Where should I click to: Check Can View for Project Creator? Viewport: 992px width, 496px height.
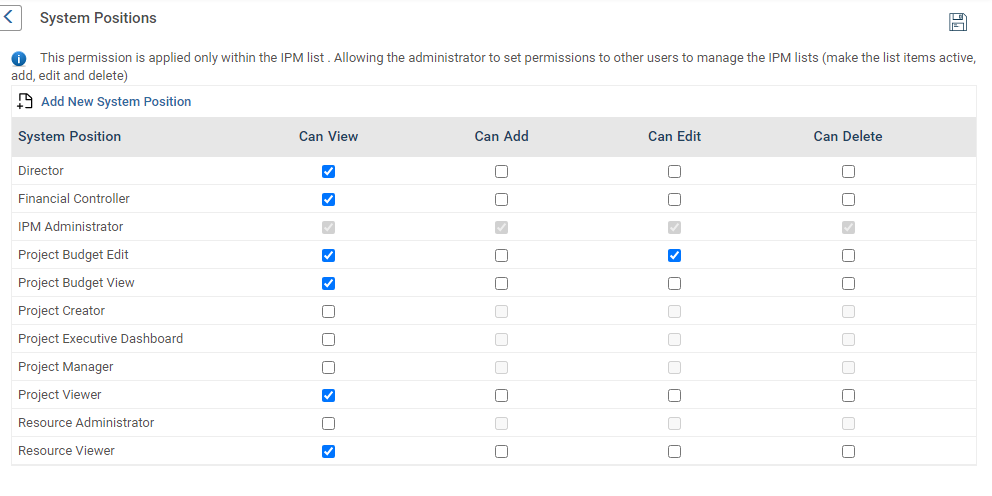(x=329, y=311)
